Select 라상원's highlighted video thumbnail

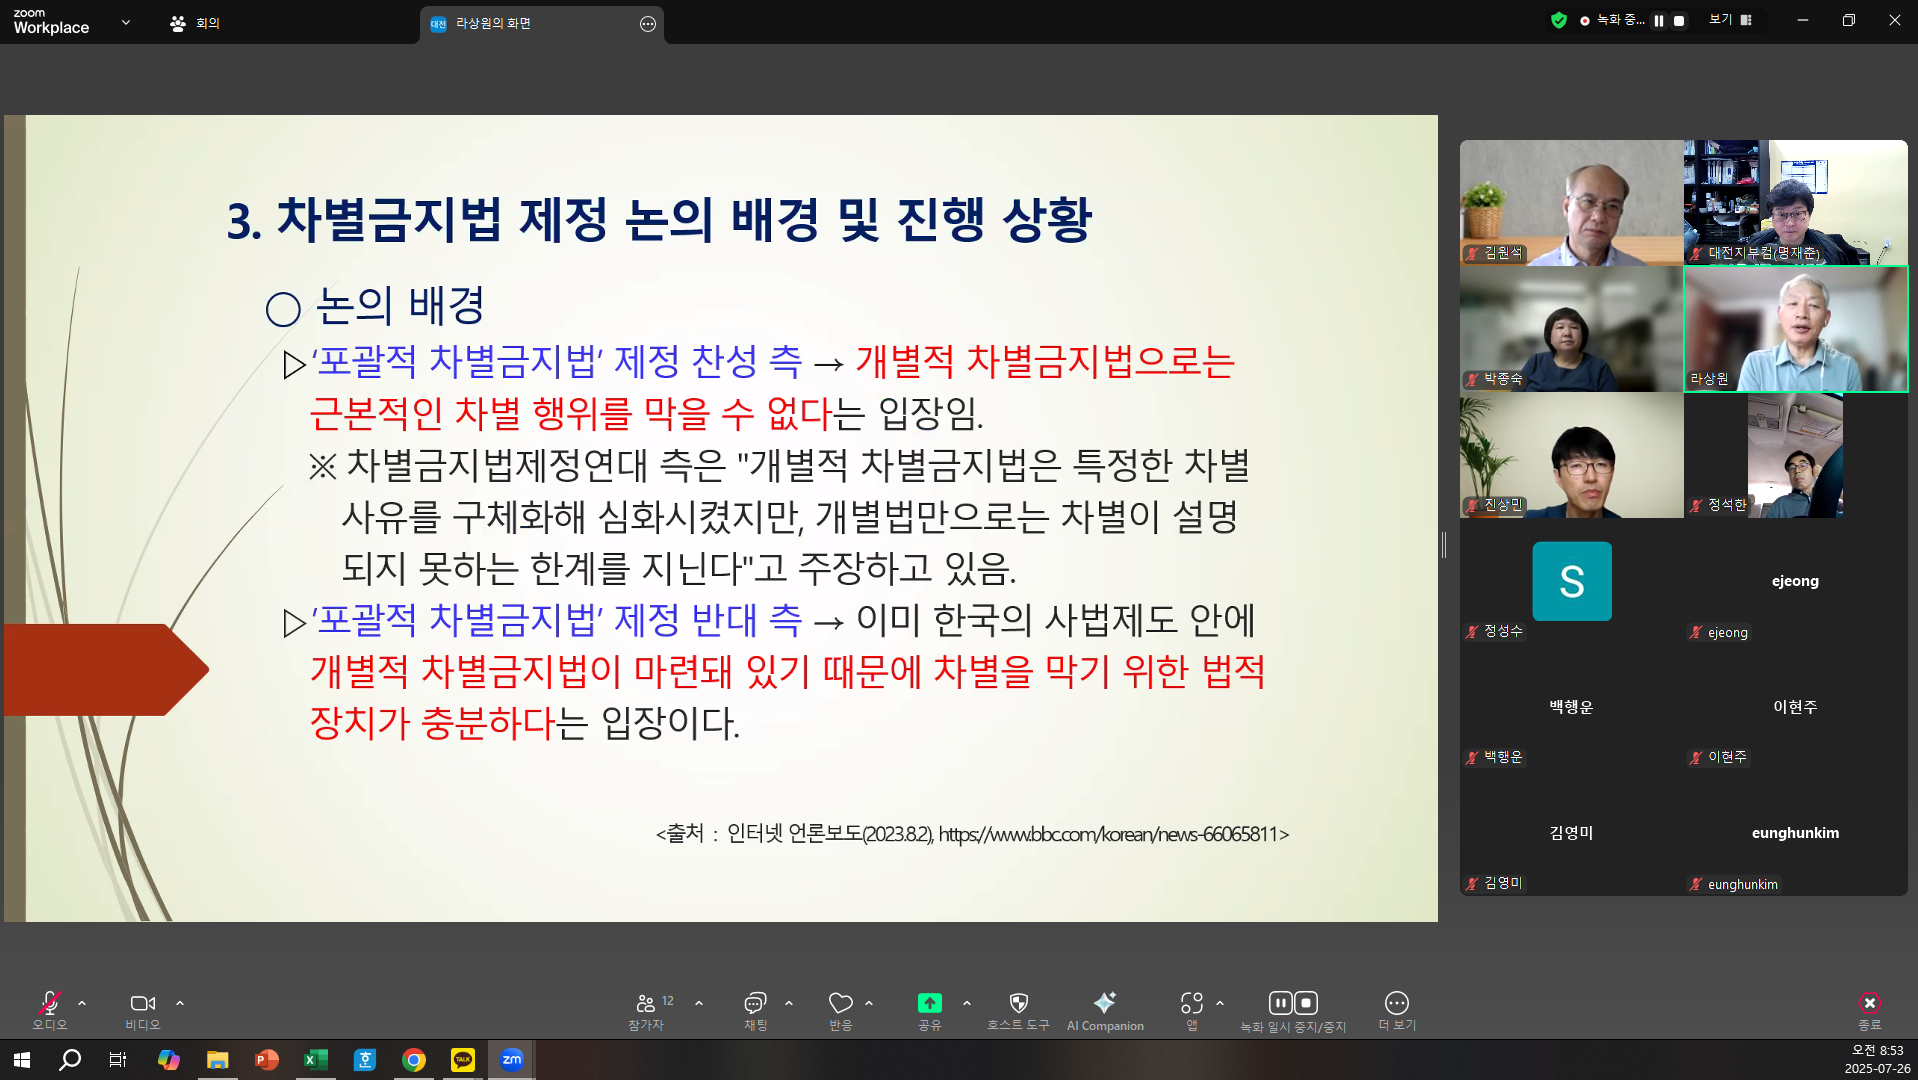[x=1795, y=330]
